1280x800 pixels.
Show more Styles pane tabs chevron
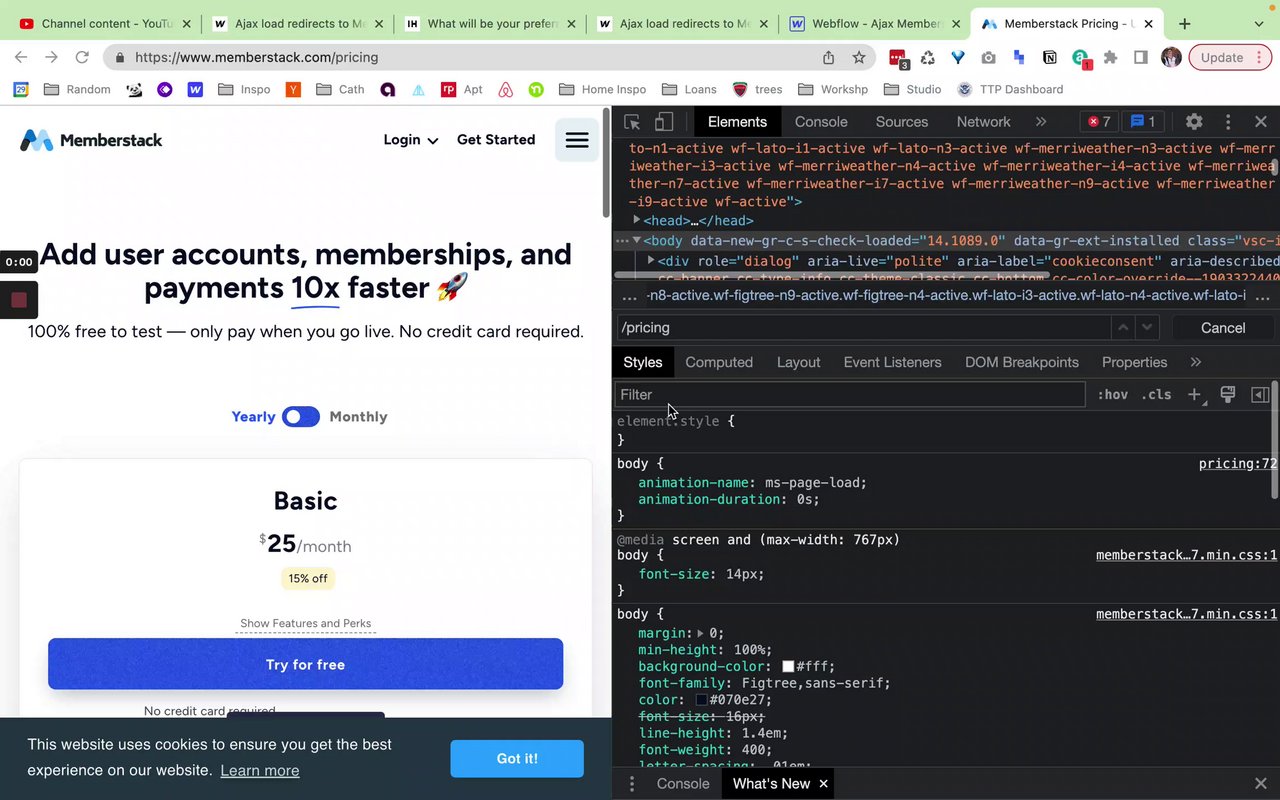point(1196,362)
